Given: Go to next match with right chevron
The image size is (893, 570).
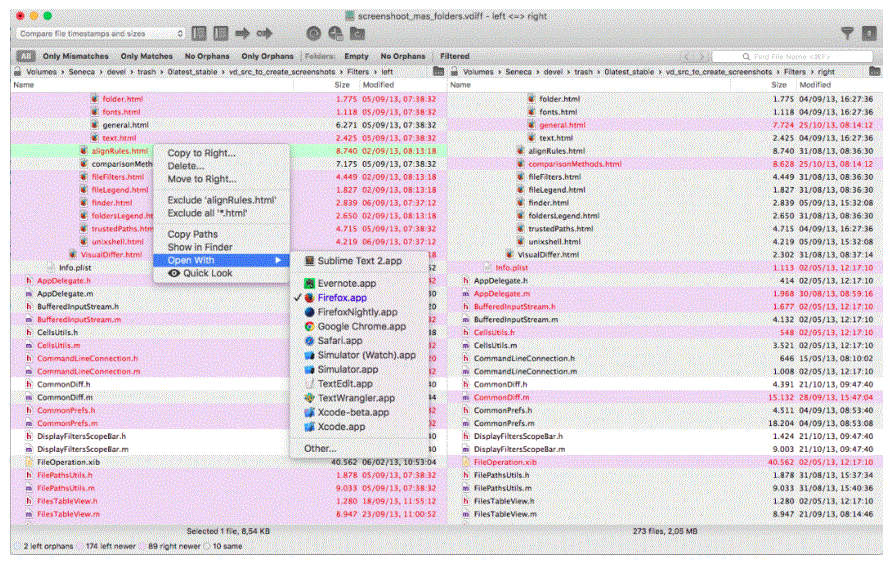Looking at the screenshot, I should tap(702, 56).
